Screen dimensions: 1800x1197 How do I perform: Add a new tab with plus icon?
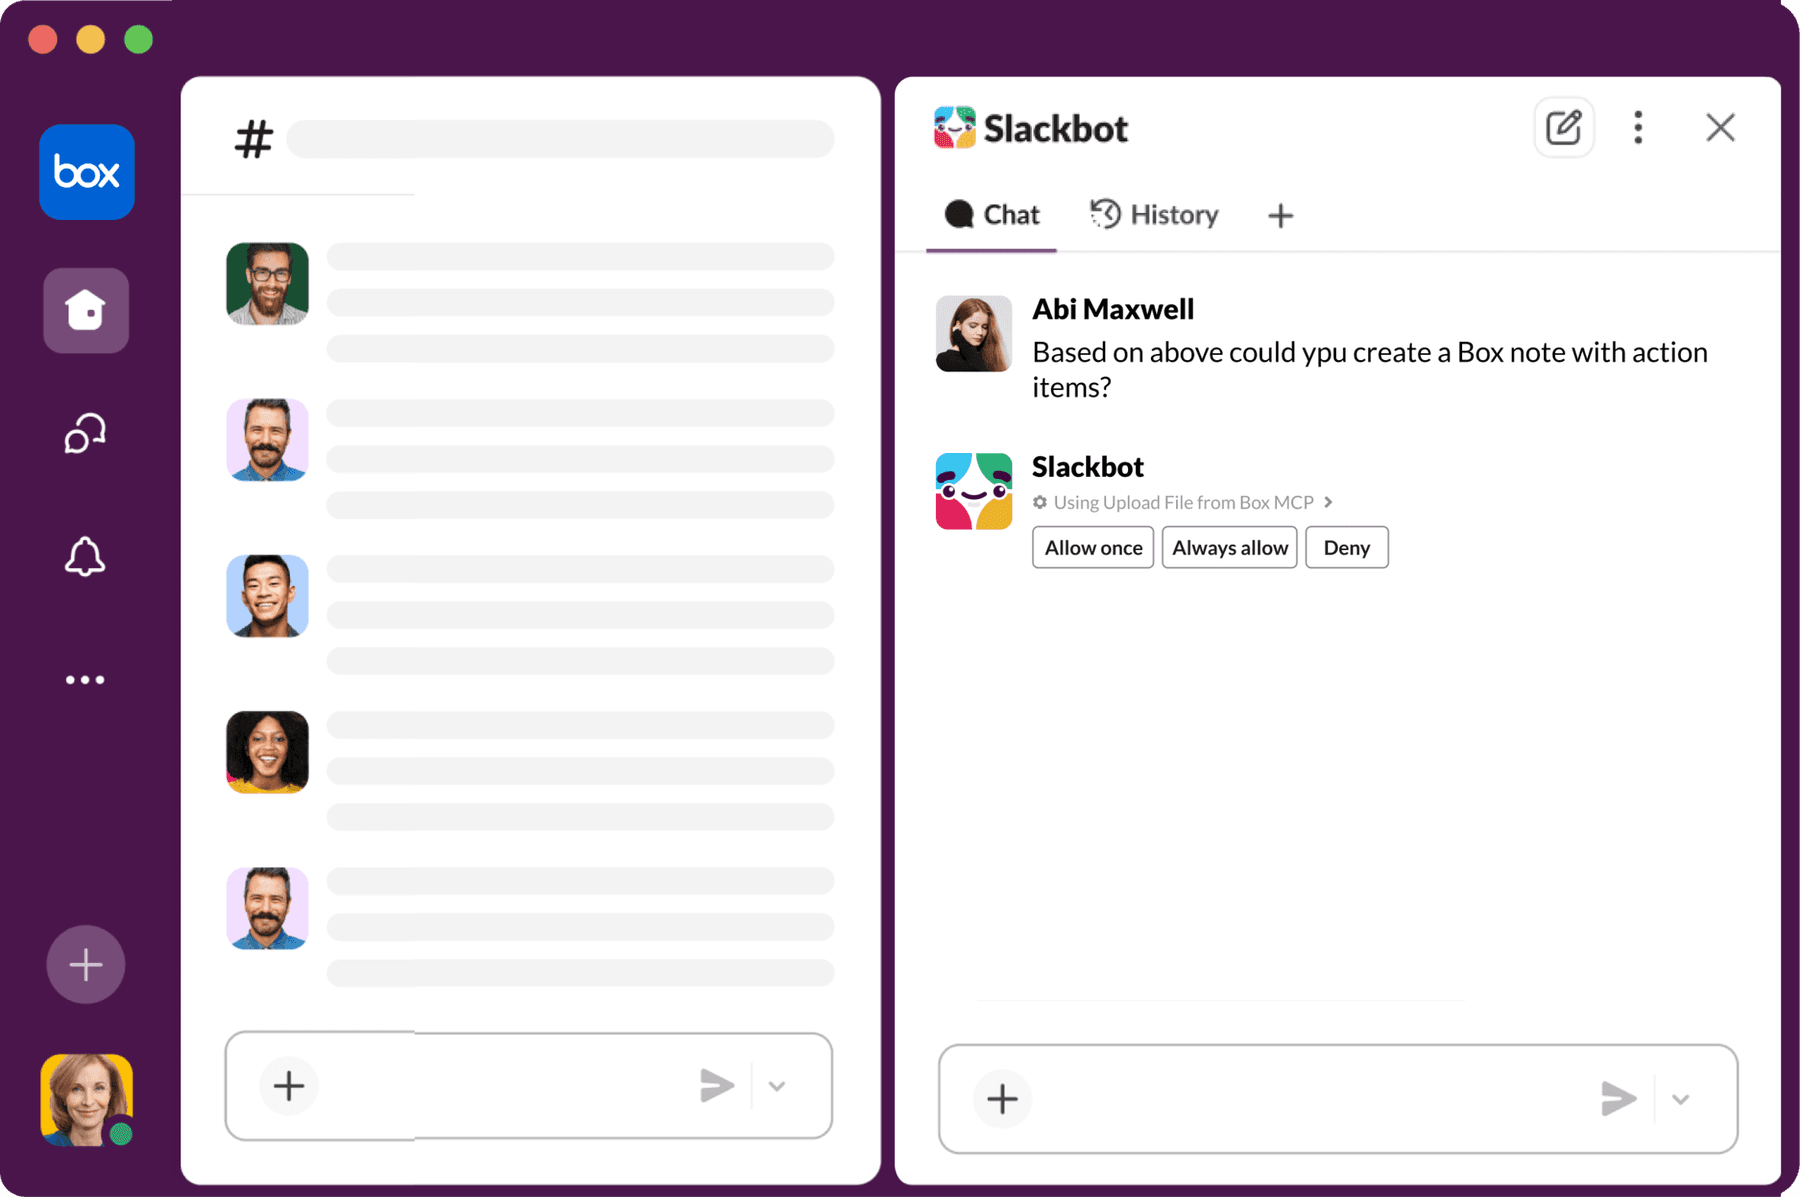tap(1280, 216)
